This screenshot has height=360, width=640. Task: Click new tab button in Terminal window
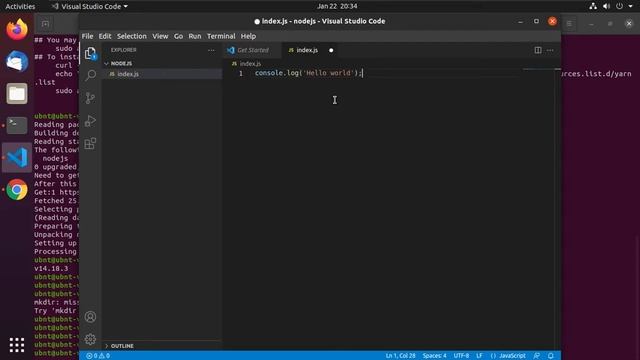[45, 24]
